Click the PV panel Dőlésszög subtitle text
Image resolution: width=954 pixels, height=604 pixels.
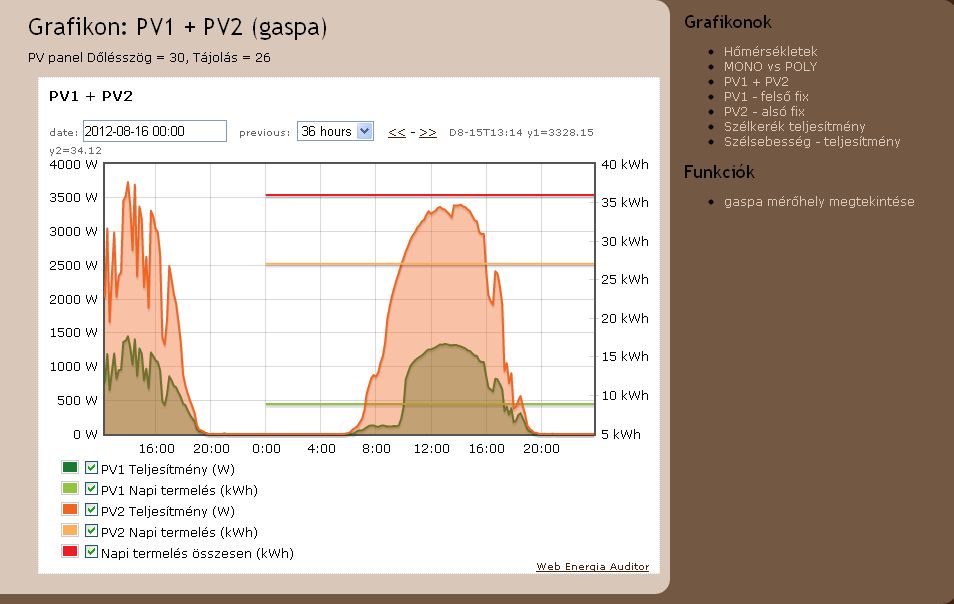pos(149,58)
